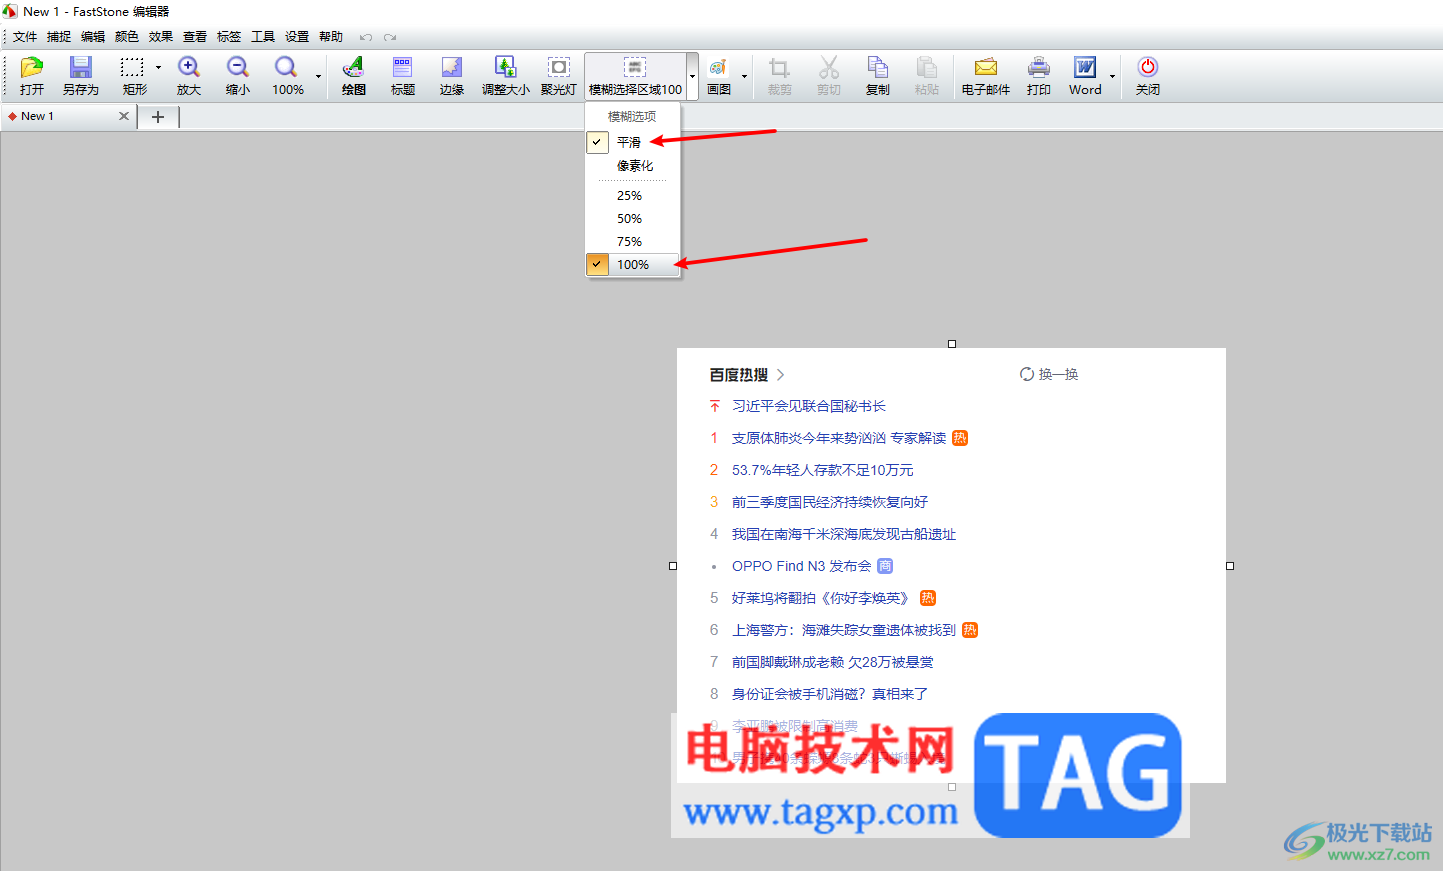
Task: Click the 身份证会被手机消磁？真相来了 line
Action: 830,694
